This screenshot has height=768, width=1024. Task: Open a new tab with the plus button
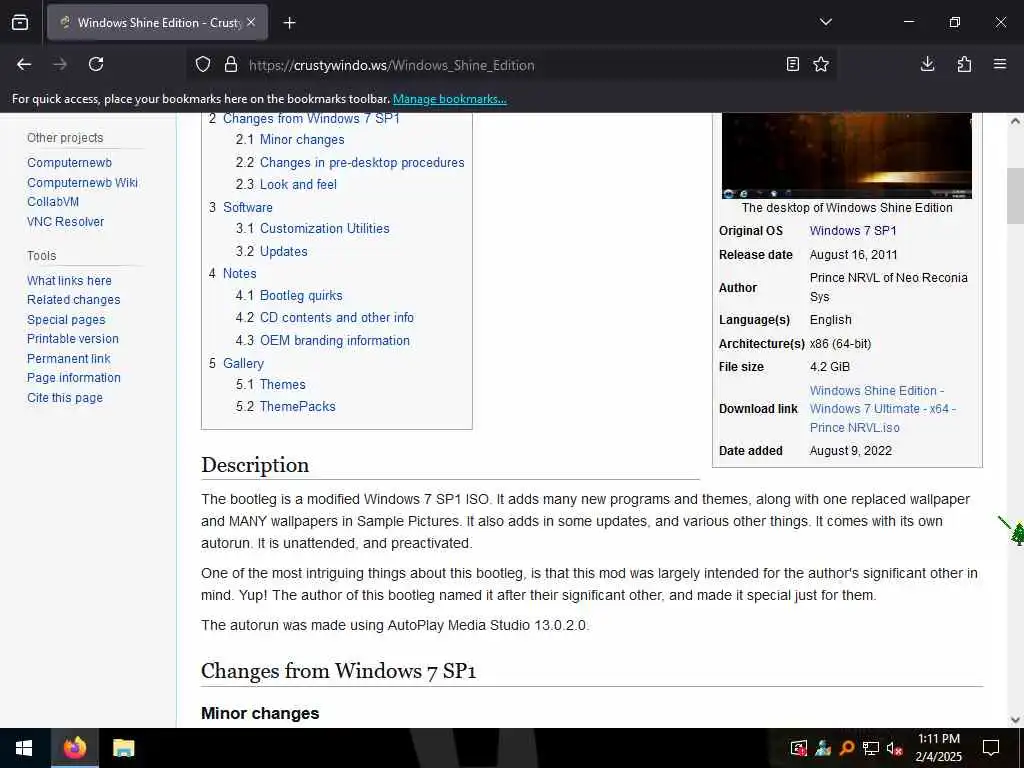[289, 23]
